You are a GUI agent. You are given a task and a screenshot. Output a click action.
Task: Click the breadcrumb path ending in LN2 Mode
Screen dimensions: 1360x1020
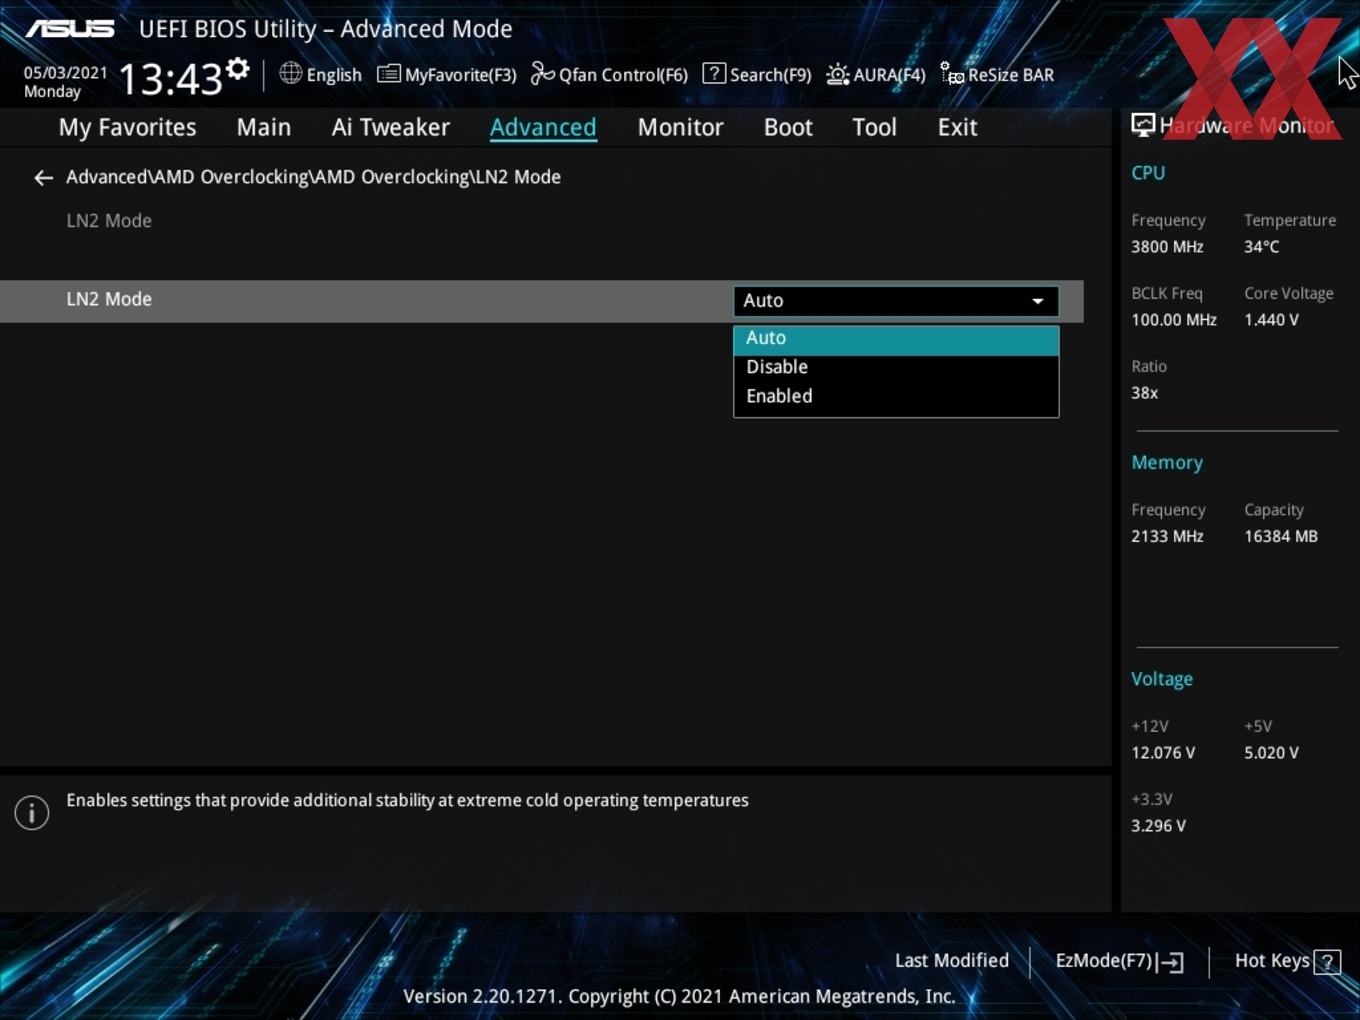click(x=313, y=177)
